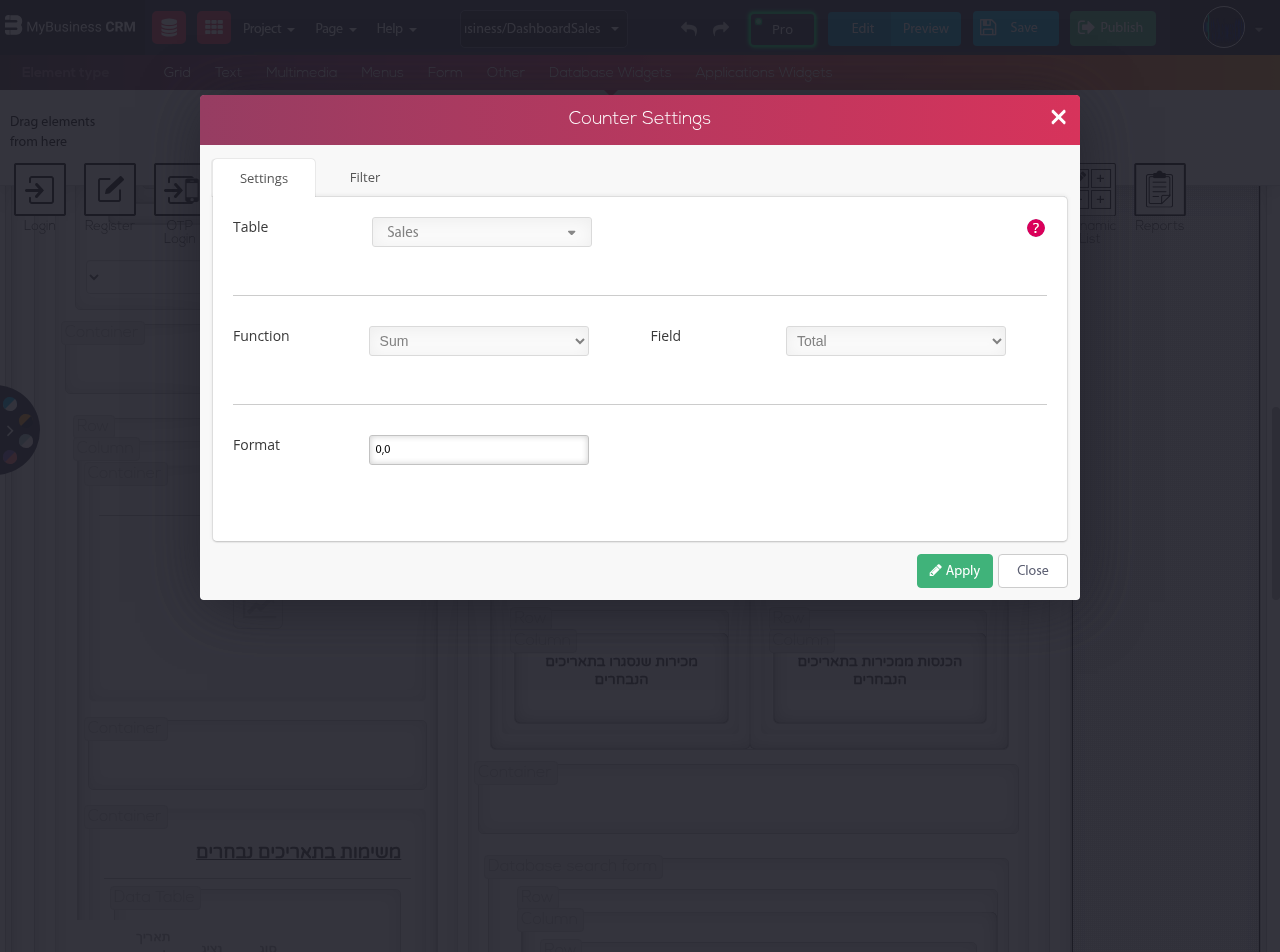Click the Format input field

(478, 450)
